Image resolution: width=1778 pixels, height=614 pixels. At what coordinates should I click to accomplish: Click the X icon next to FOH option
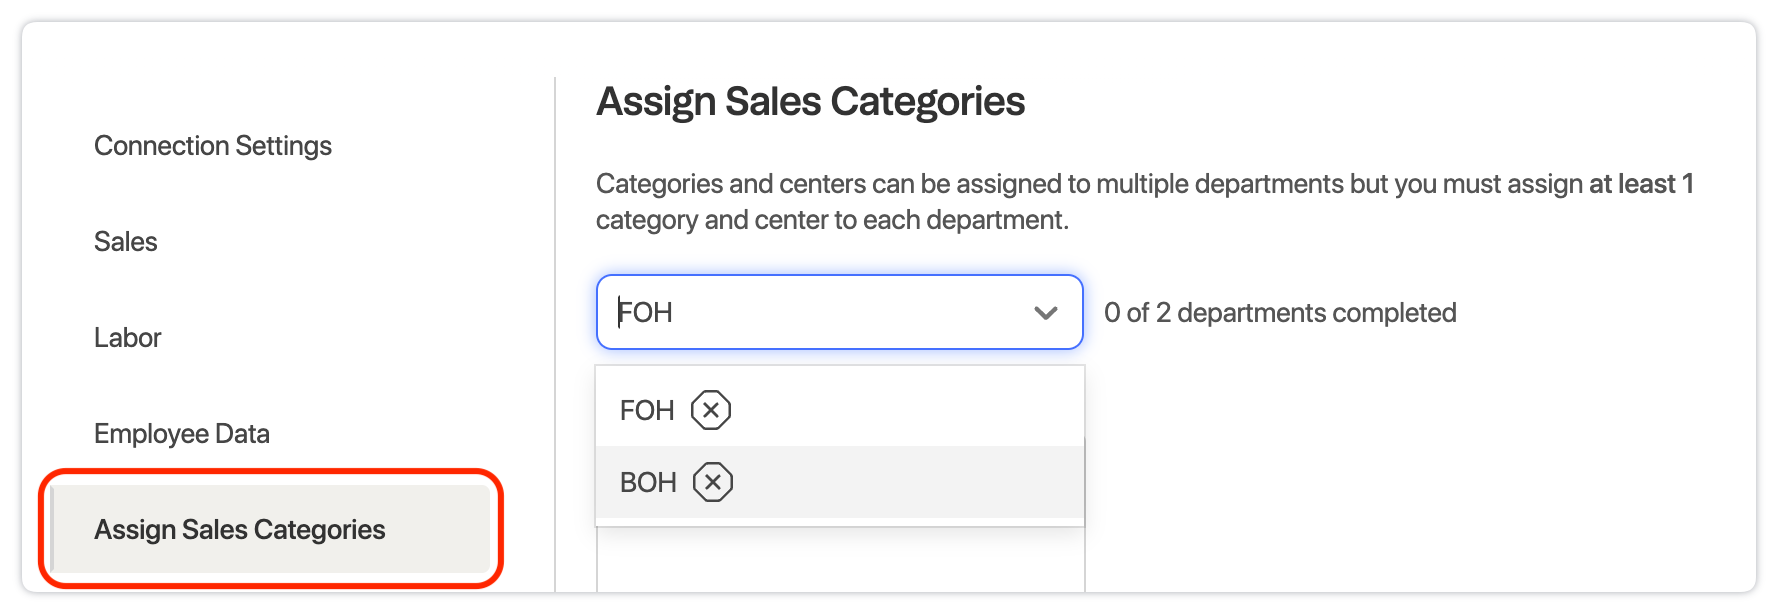click(711, 410)
